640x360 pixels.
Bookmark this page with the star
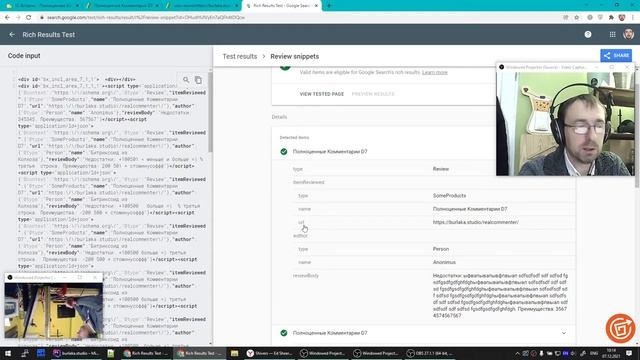click(576, 18)
